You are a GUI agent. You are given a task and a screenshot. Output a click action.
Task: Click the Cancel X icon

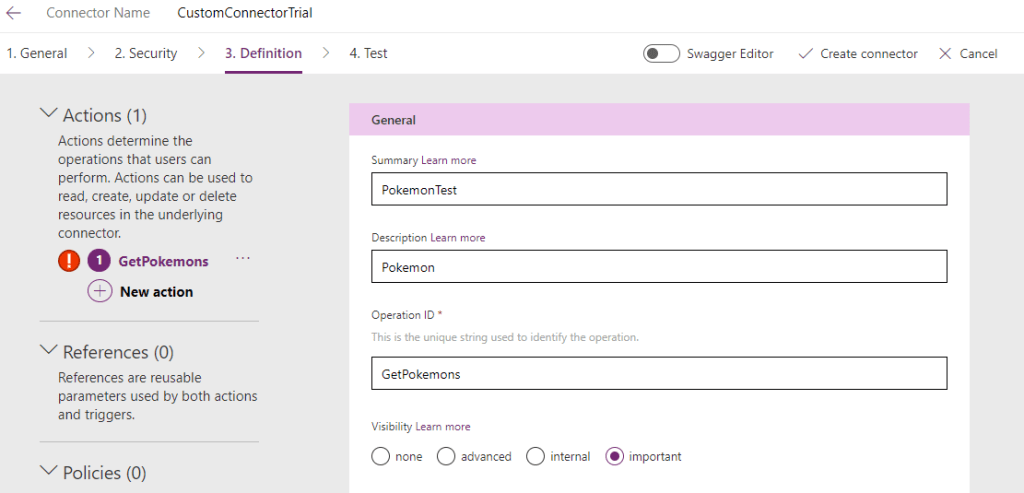[945, 54]
